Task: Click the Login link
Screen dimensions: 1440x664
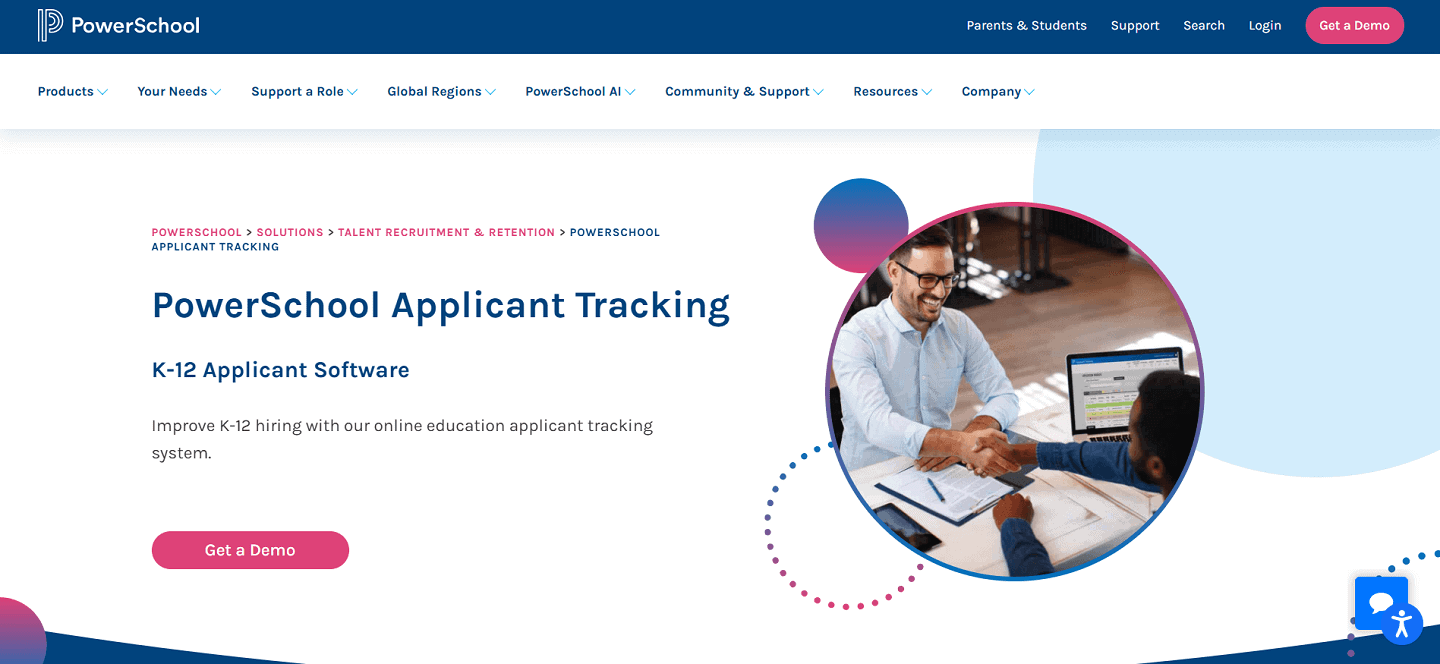Action: click(x=1265, y=26)
